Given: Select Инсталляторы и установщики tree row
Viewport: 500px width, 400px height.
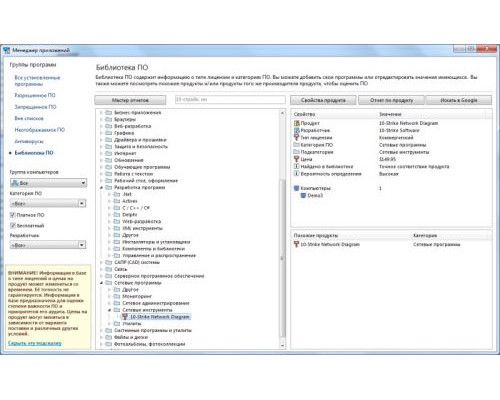Looking at the screenshot, I should point(156,242).
